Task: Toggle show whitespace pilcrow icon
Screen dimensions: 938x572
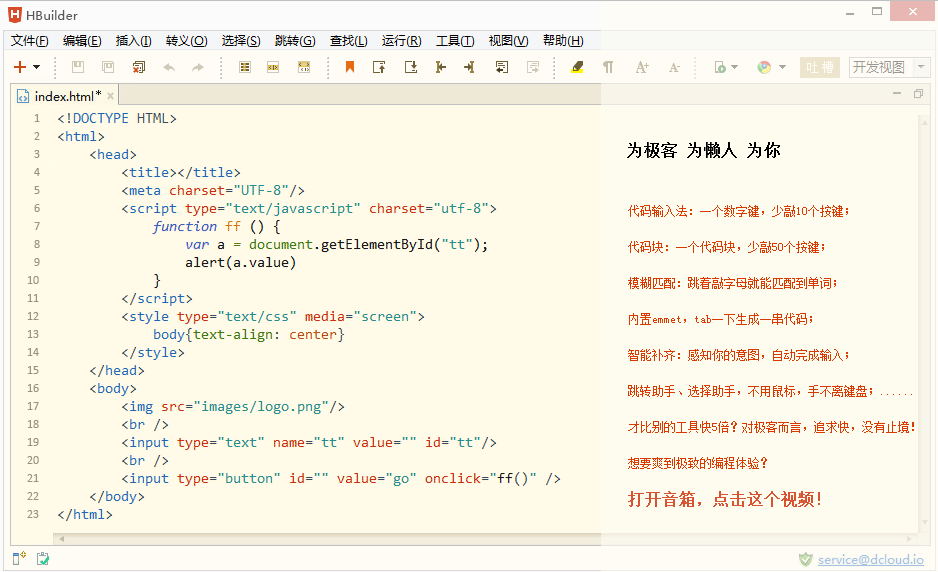Action: click(608, 67)
